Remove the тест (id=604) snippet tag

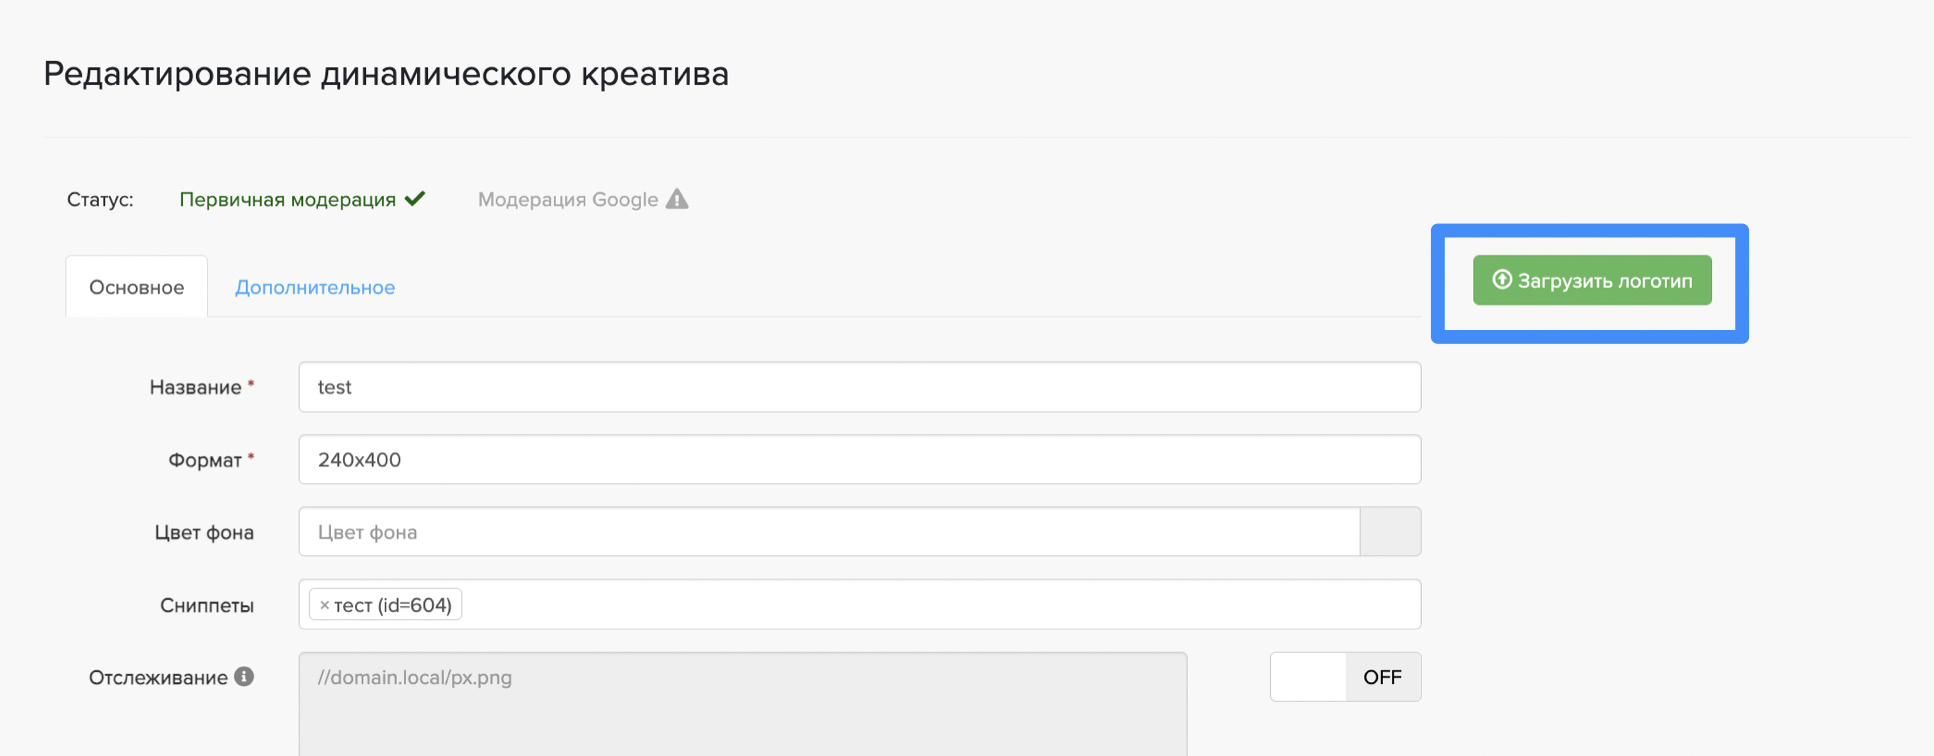[x=324, y=605]
